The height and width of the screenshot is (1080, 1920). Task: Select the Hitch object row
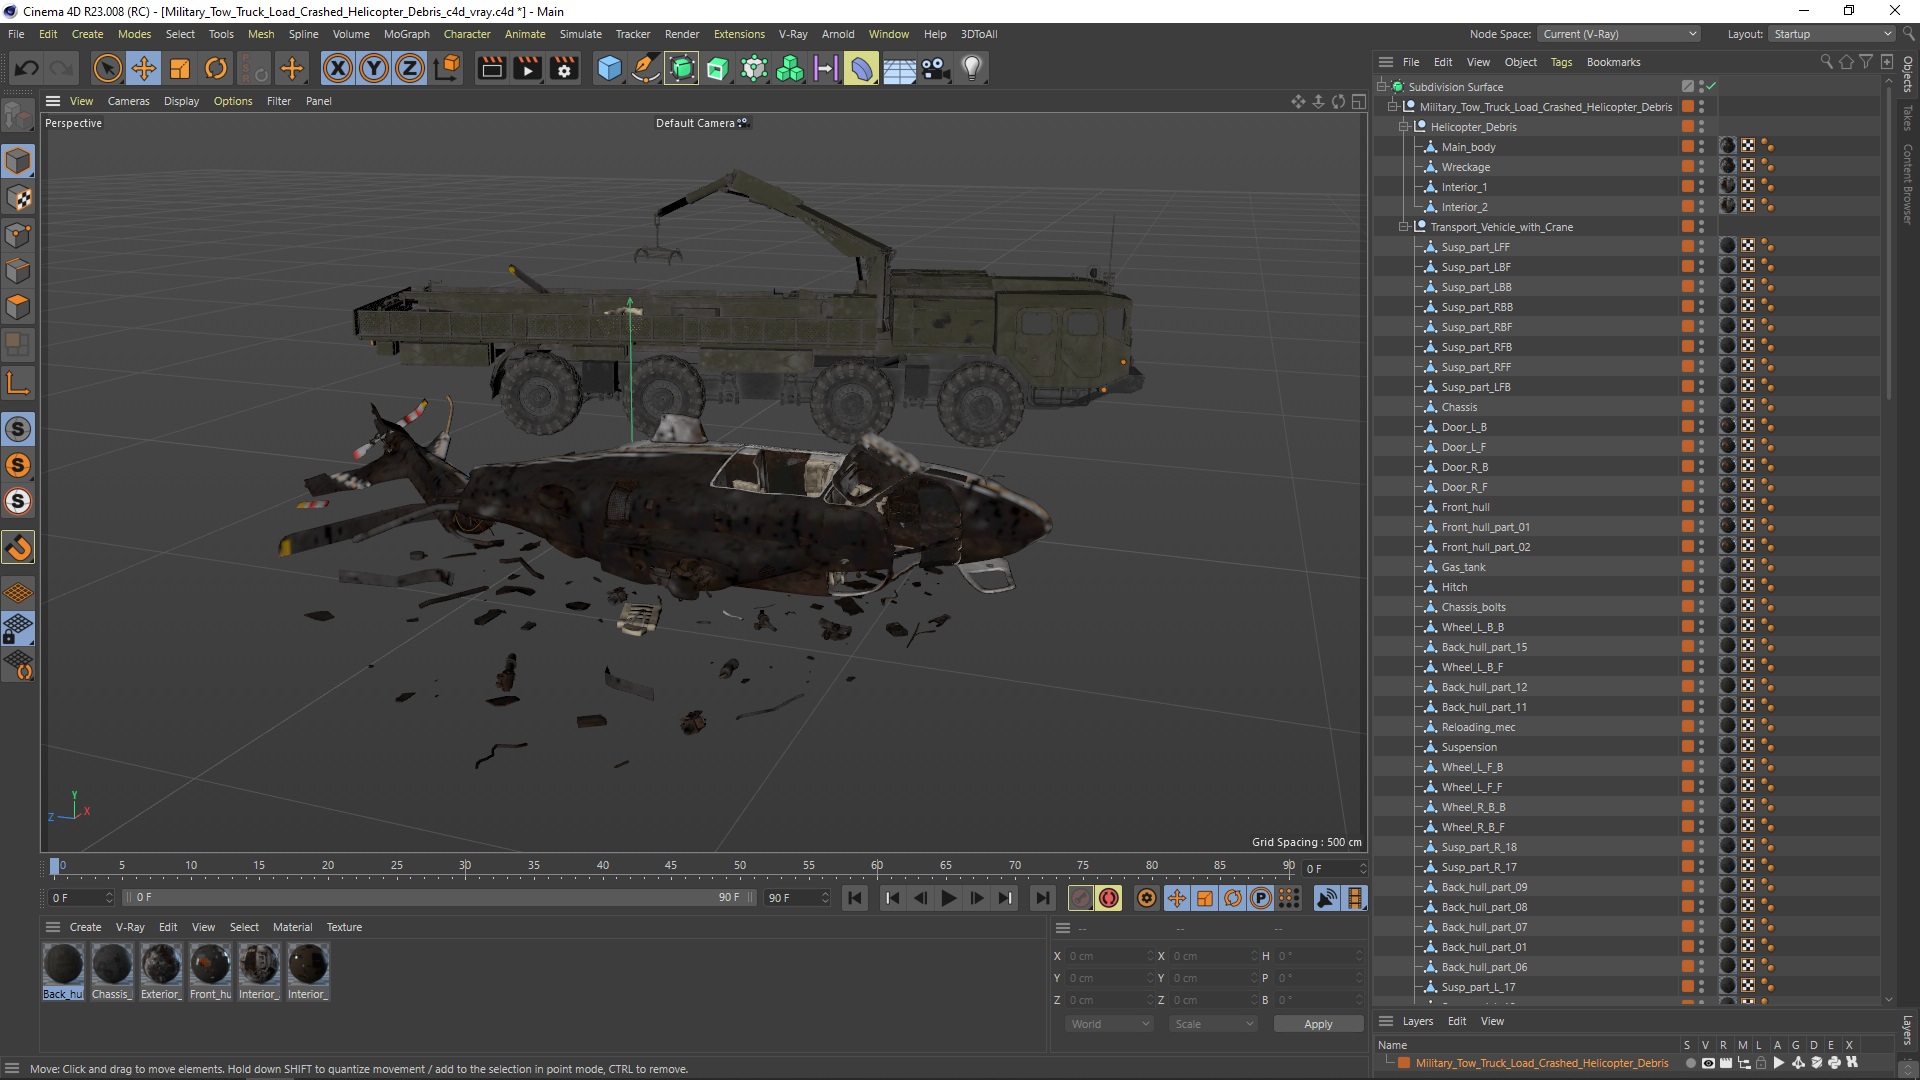(x=1454, y=587)
